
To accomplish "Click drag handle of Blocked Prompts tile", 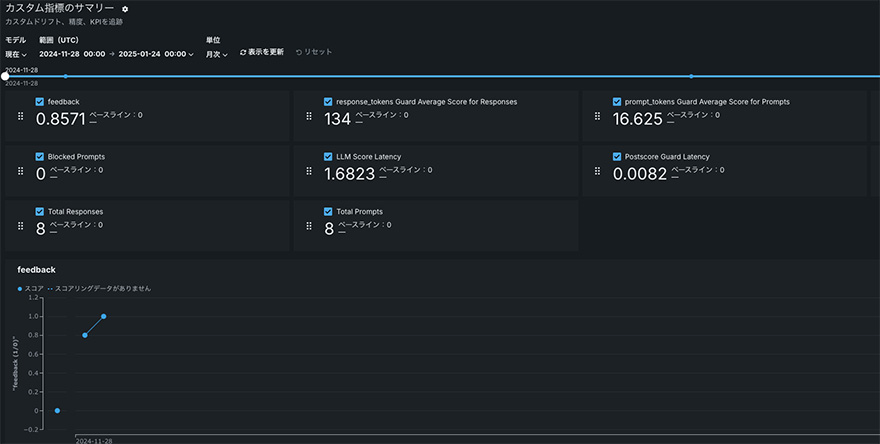I will click(x=21, y=171).
